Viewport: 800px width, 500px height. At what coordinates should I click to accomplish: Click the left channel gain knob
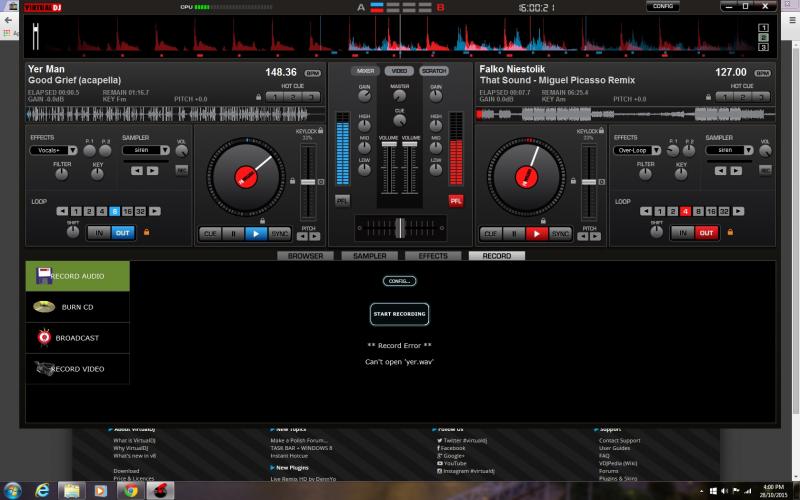pyautogui.click(x=364, y=96)
